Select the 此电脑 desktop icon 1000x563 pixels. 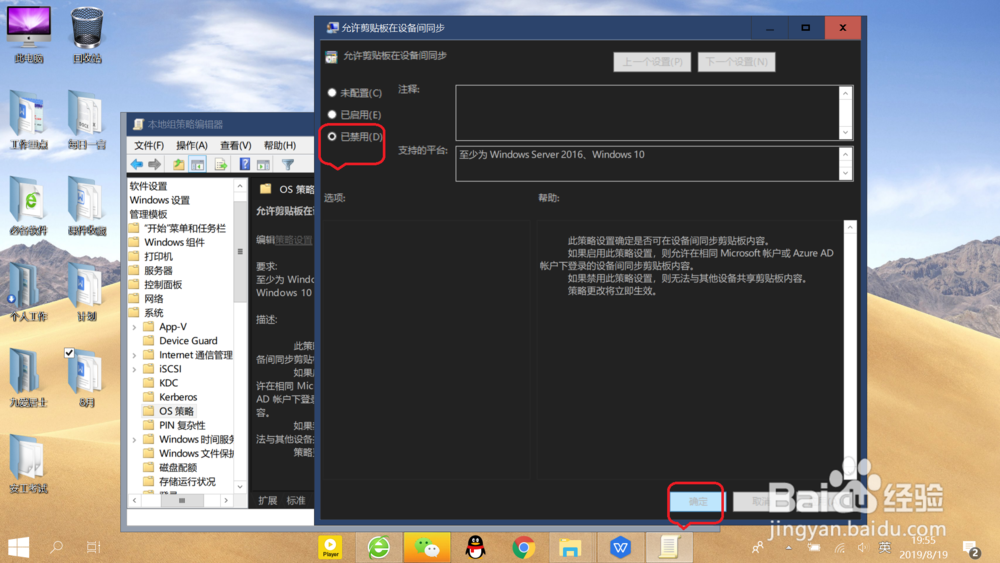coord(29,35)
